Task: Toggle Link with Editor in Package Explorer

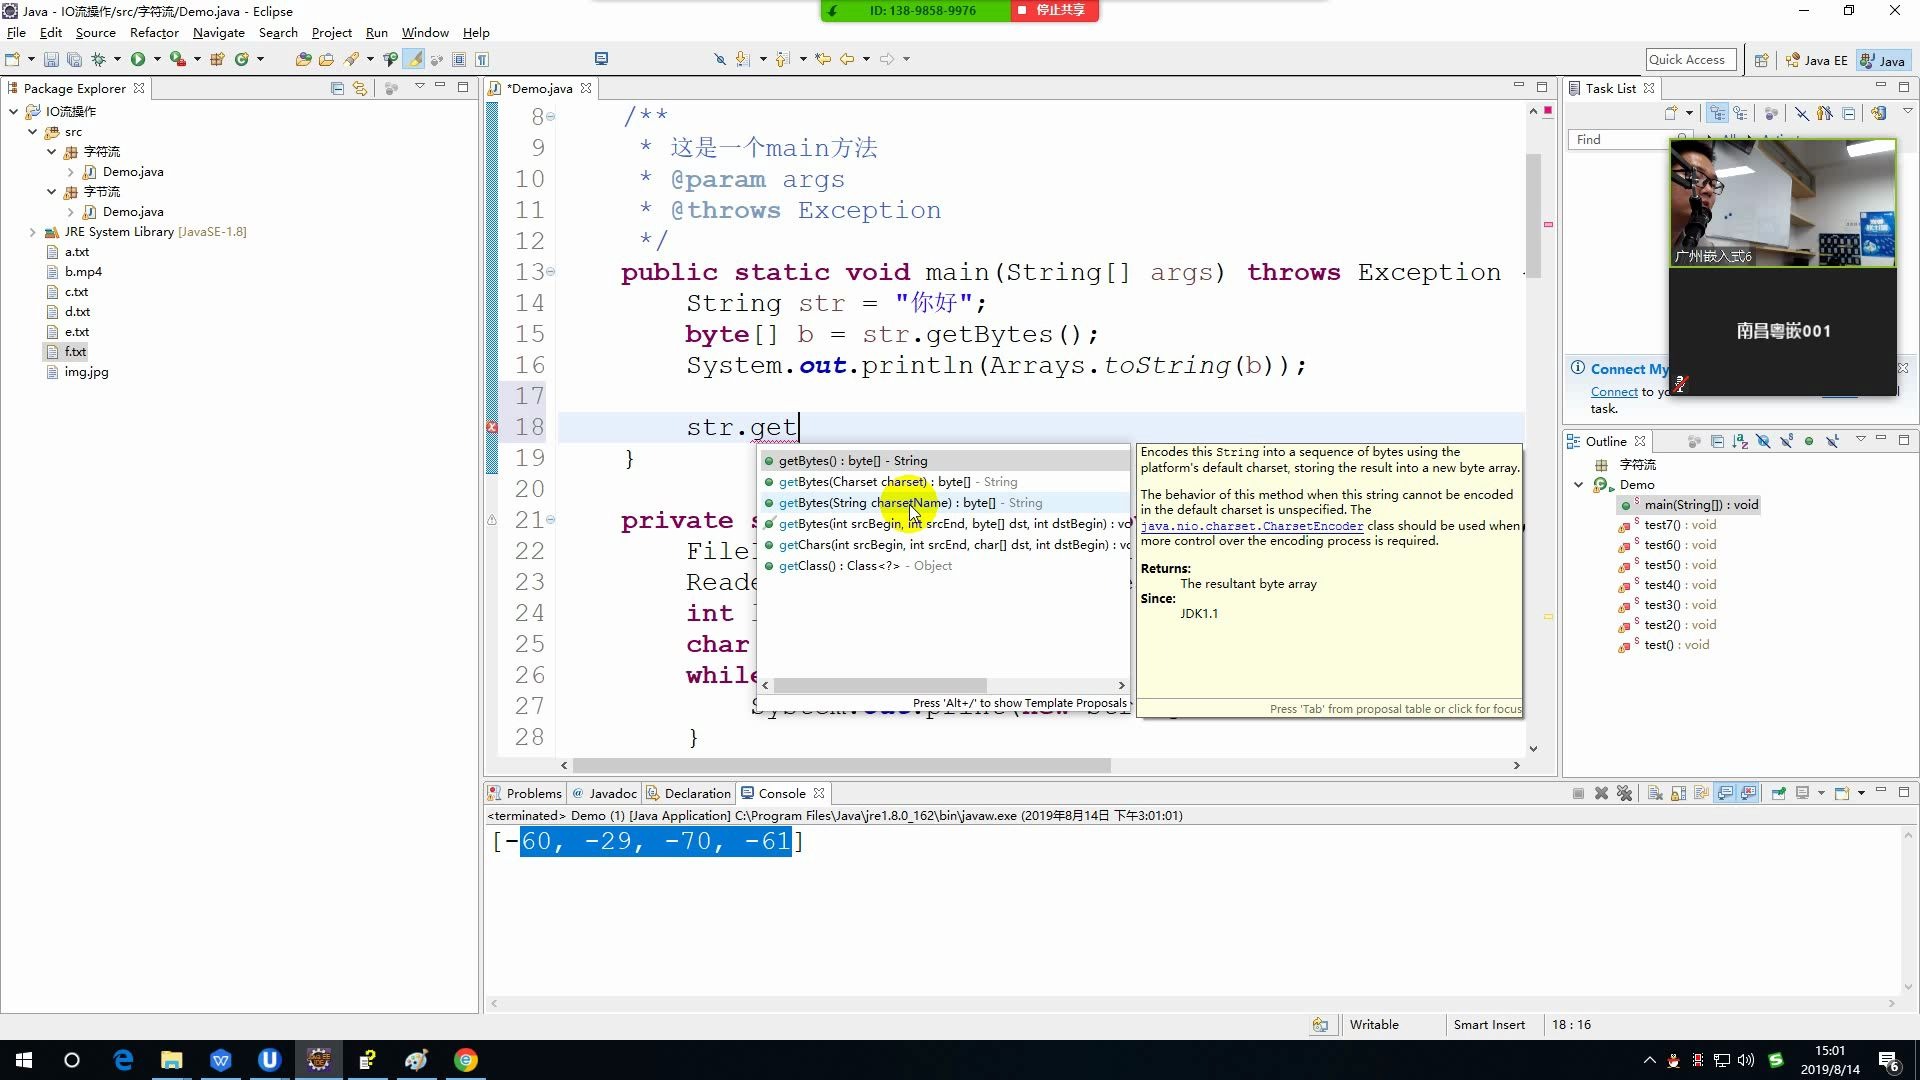Action: pos(360,88)
